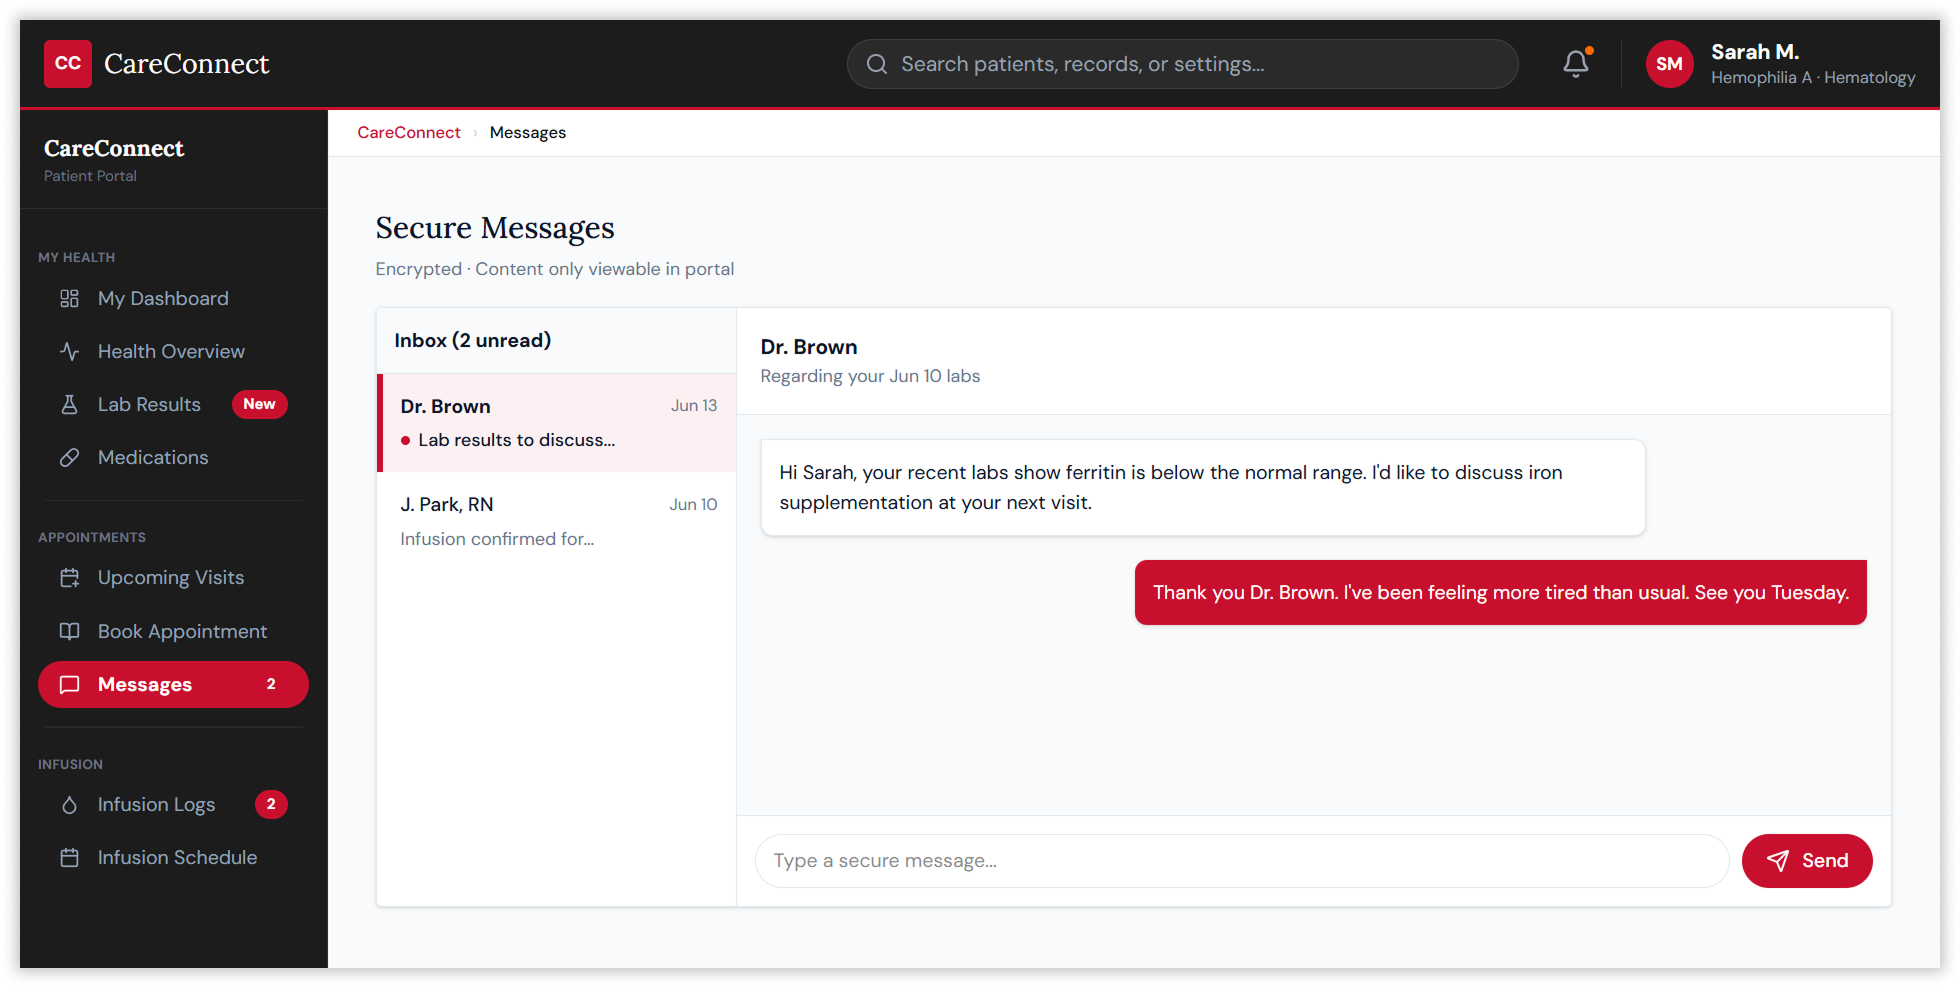Select Messages in the sidebar
The height and width of the screenshot is (988, 1960).
[x=172, y=685]
